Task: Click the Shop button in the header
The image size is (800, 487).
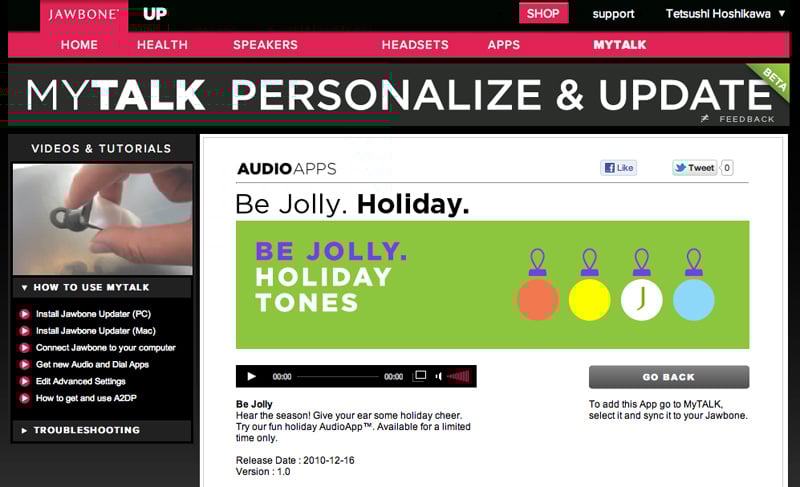Action: pos(543,14)
